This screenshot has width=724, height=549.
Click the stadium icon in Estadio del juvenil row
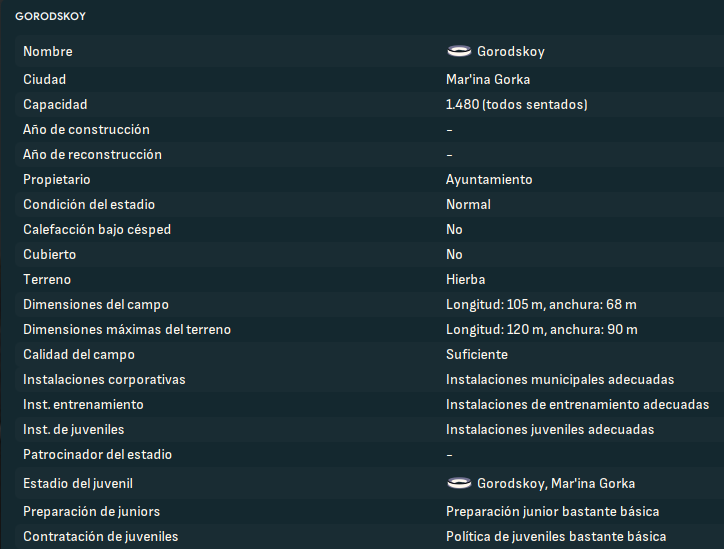[x=459, y=483]
